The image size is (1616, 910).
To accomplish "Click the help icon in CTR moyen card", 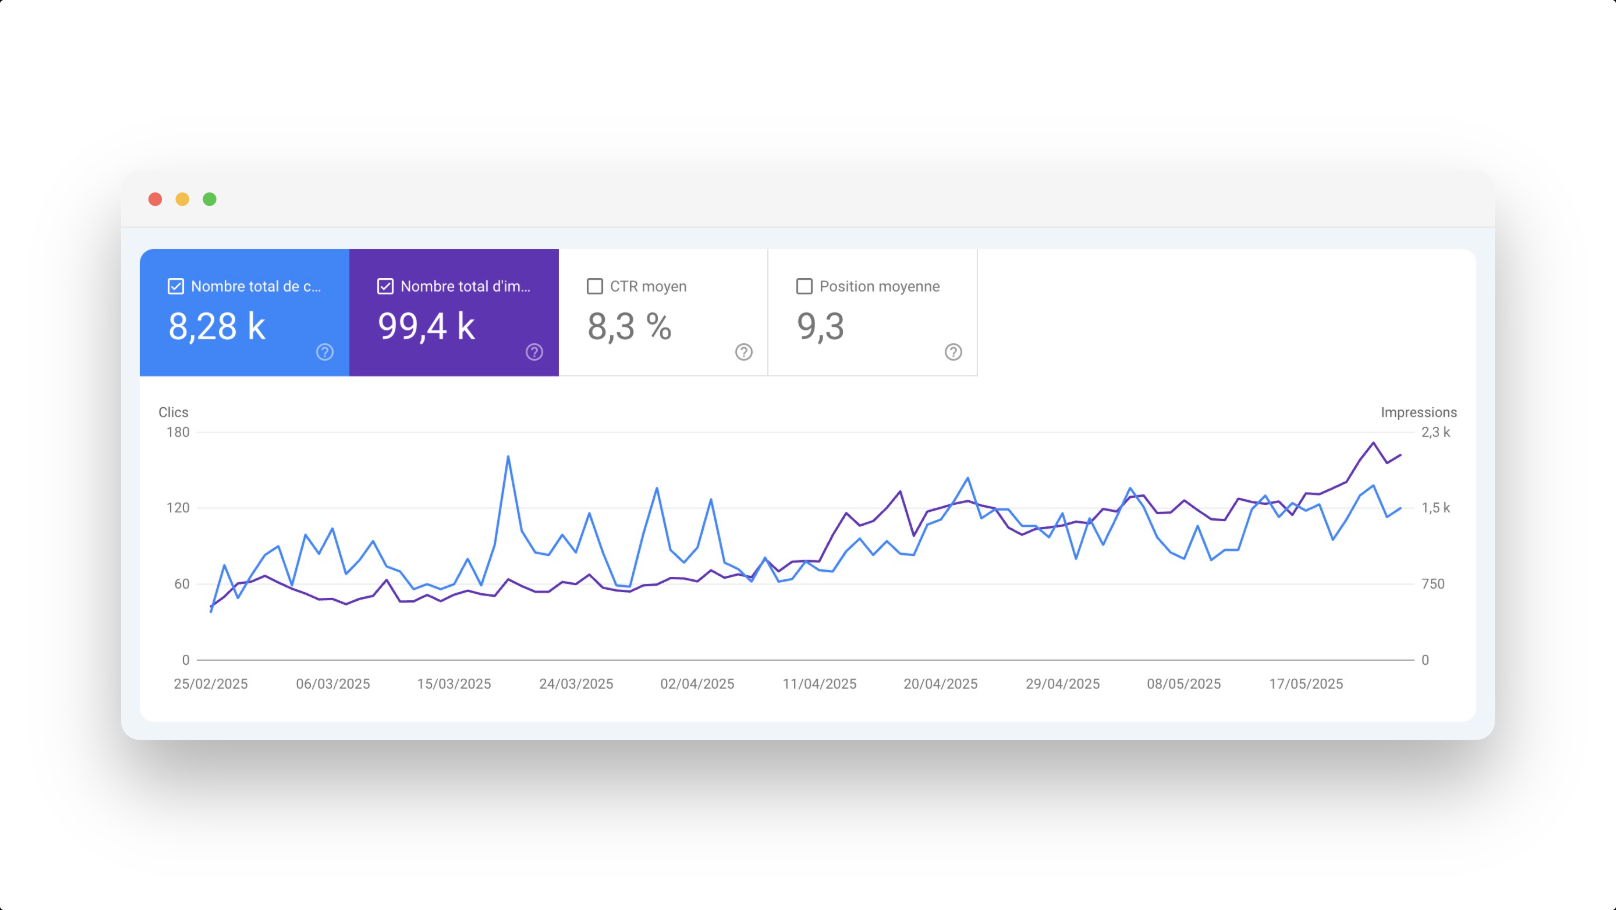I will click(744, 352).
